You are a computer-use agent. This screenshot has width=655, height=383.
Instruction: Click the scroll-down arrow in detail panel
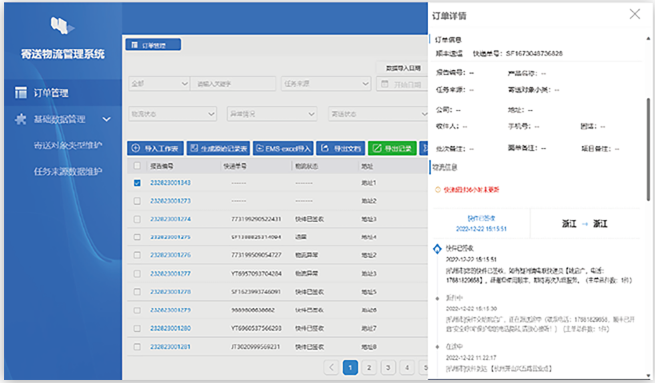click(648, 375)
